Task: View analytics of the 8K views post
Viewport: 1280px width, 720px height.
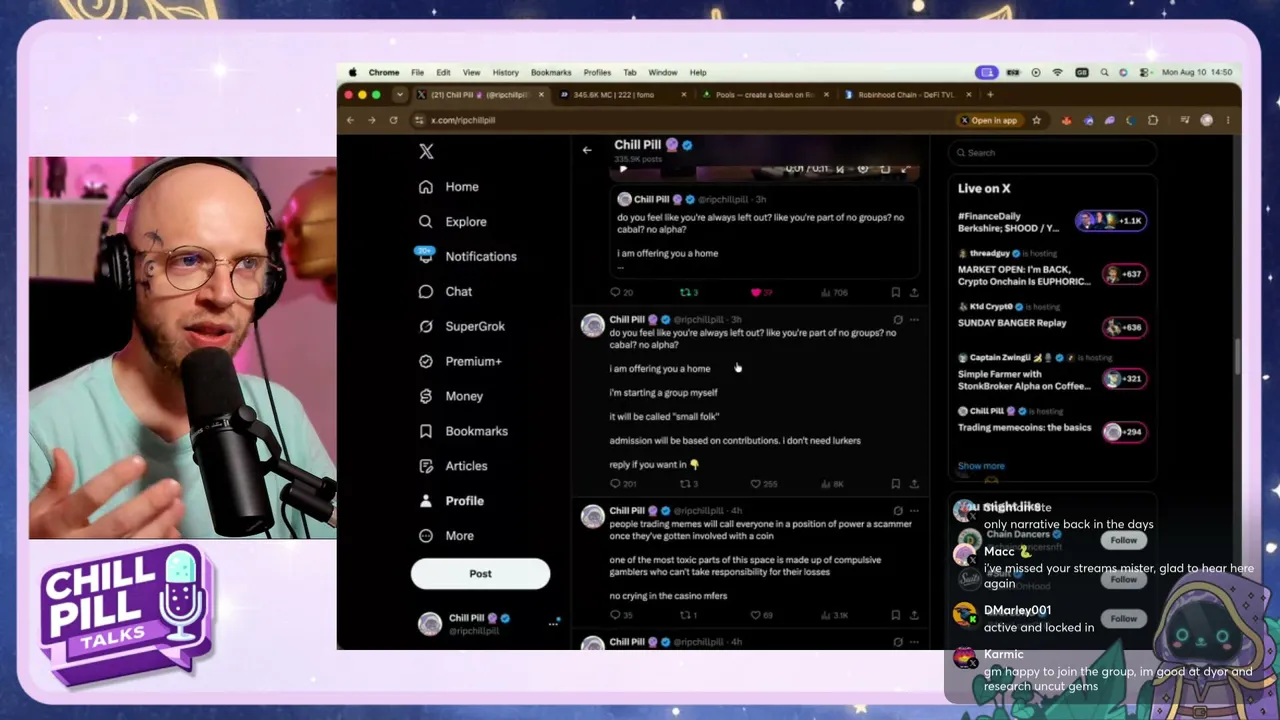Action: click(832, 484)
